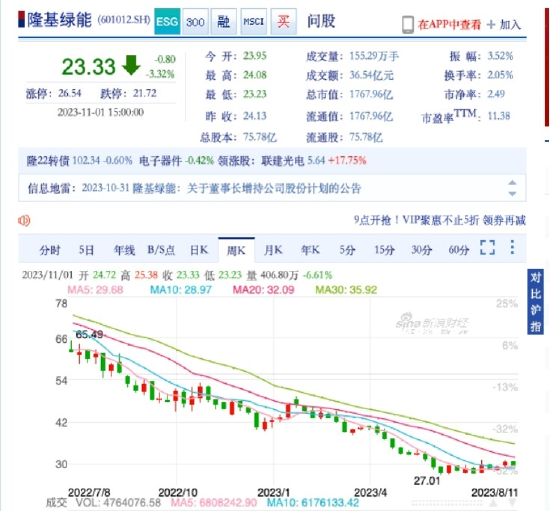550x511 pixels.
Task: Switch to 5日 chart tab
Action: [86, 250]
